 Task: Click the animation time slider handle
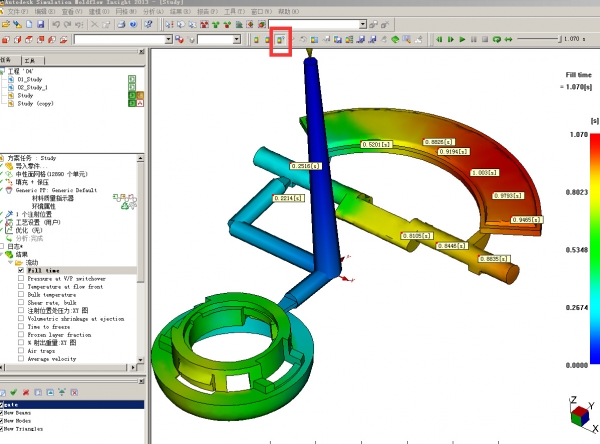click(x=561, y=39)
